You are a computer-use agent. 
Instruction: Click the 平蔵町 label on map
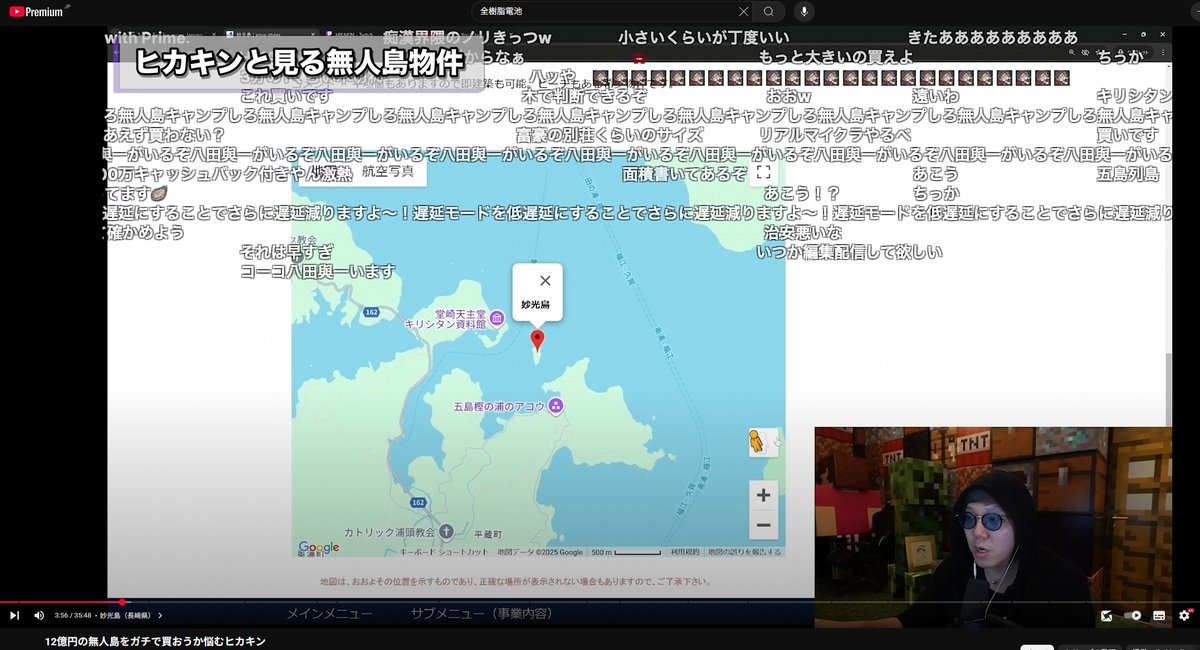(x=488, y=534)
